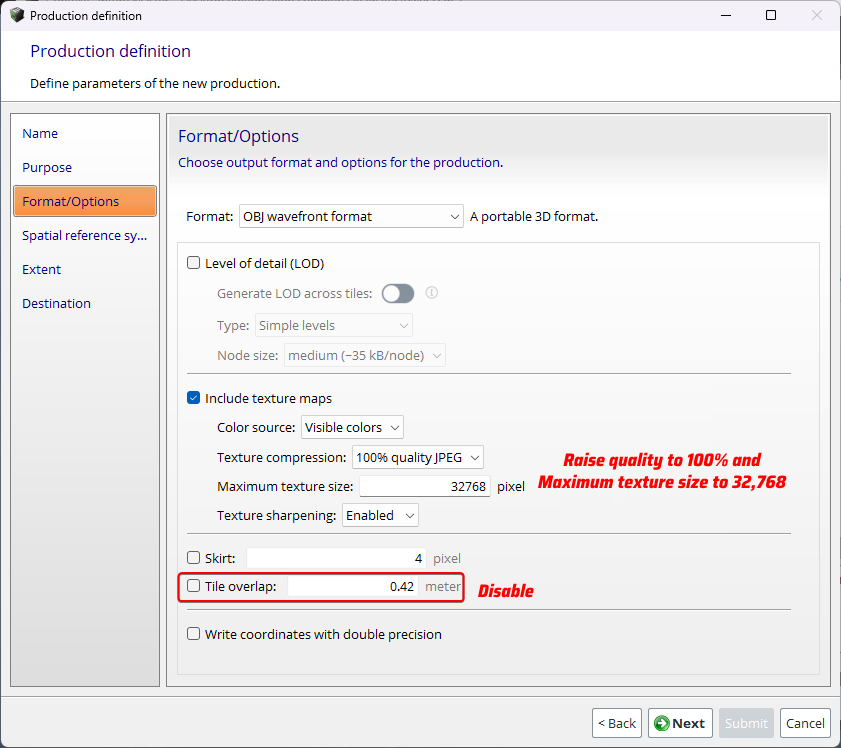This screenshot has width=841, height=748.
Task: Go to the Name step
Action: (40, 134)
